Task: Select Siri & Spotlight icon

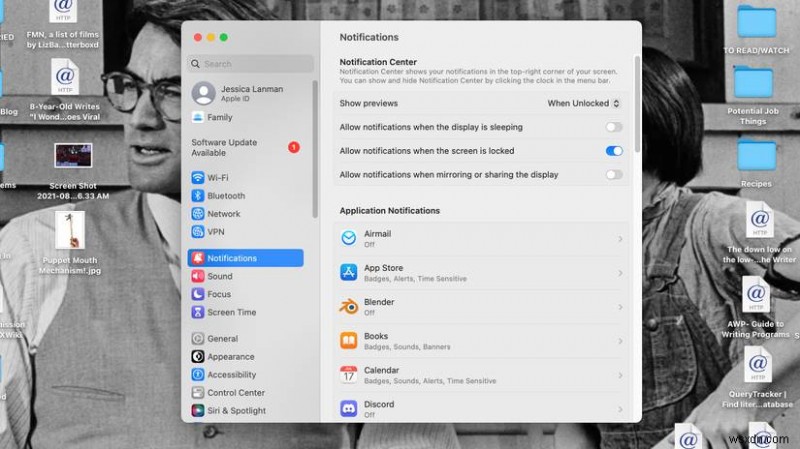Action: click(198, 410)
